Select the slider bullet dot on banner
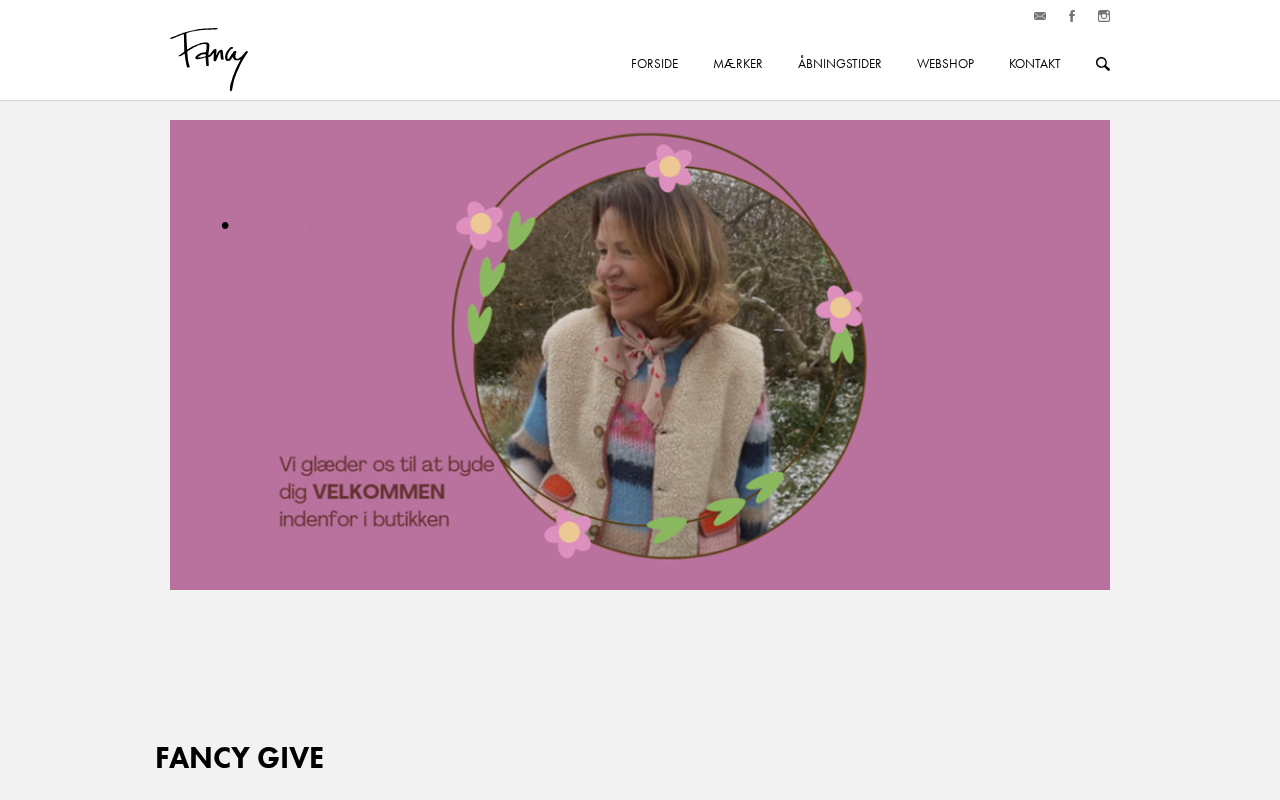 point(225,226)
